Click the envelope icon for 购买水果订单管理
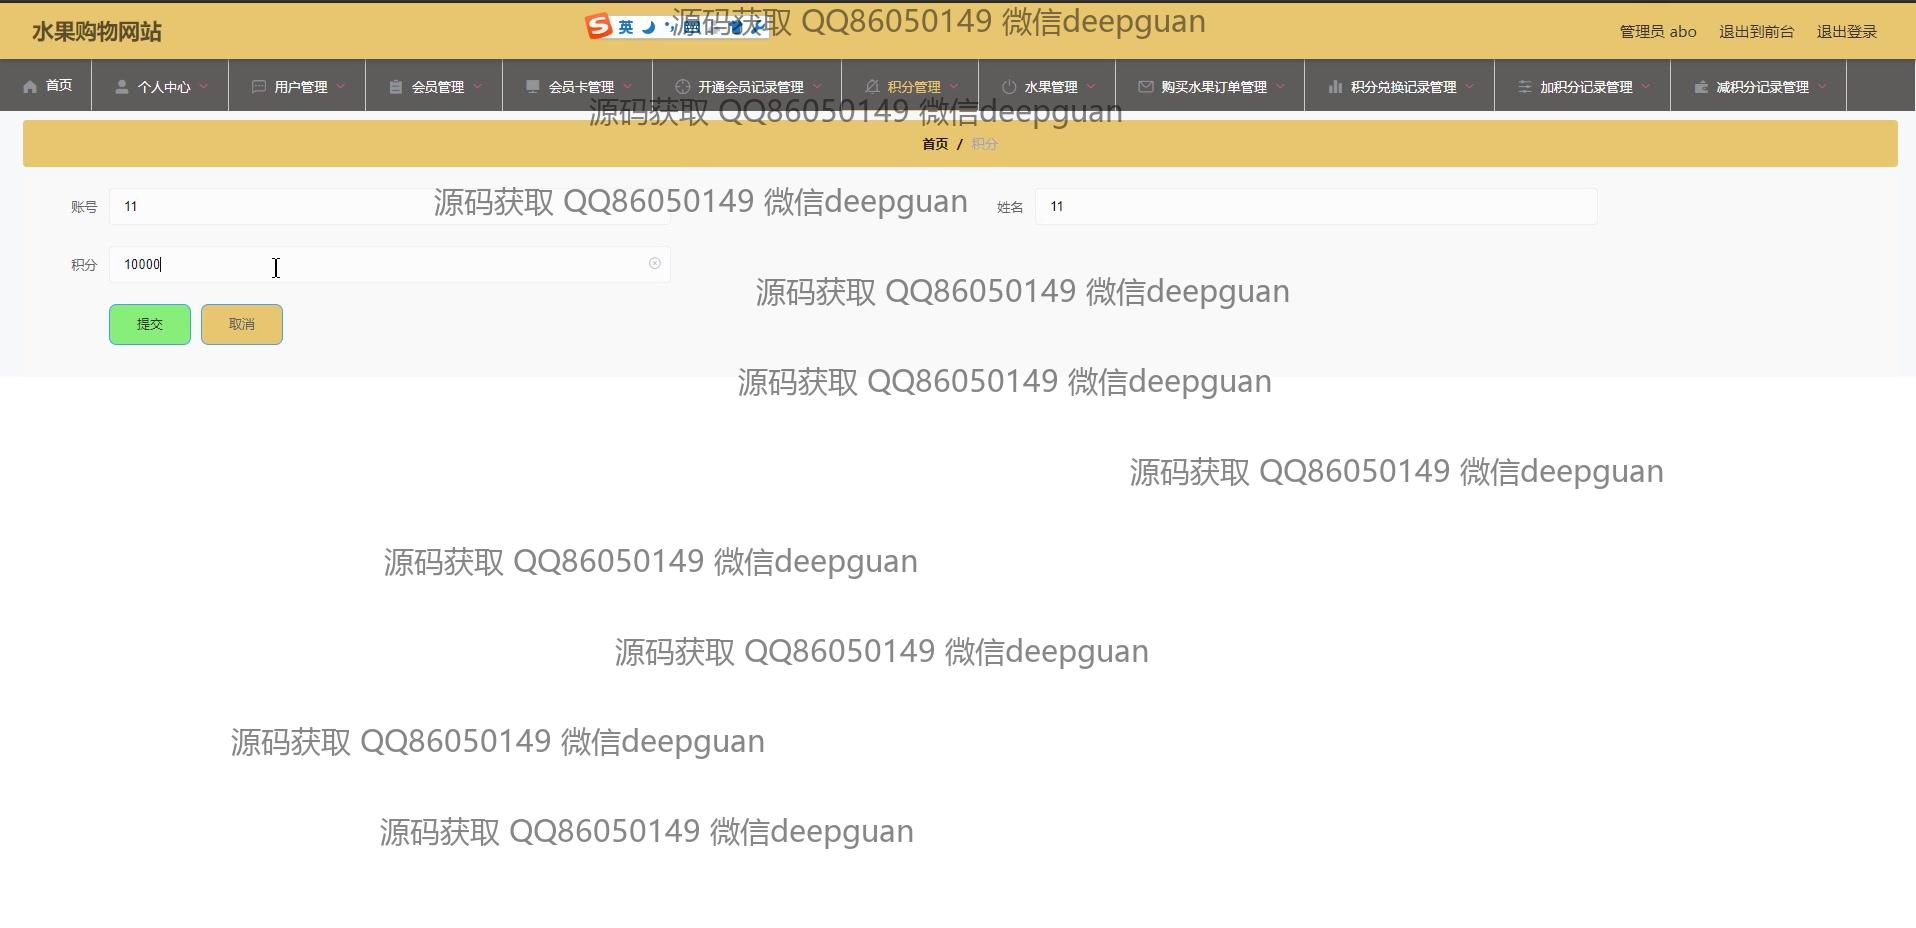Image resolution: width=1916 pixels, height=928 pixels. point(1146,87)
